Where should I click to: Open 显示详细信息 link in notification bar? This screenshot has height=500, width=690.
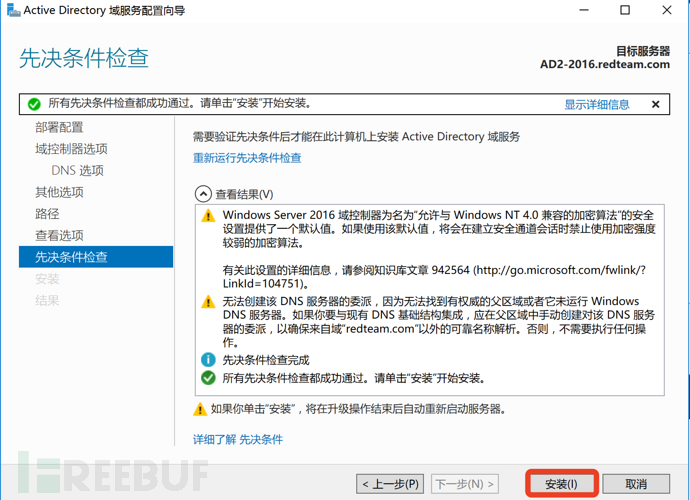tap(597, 104)
